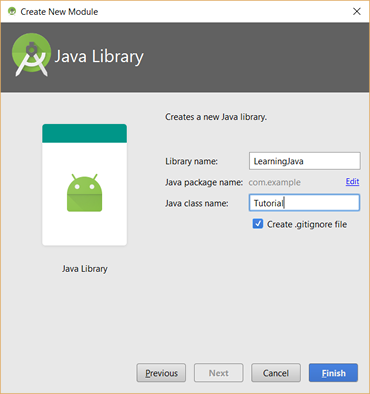Image resolution: width=370 pixels, height=394 pixels.
Task: Click the com.example package name text
Action: [x=274, y=182]
